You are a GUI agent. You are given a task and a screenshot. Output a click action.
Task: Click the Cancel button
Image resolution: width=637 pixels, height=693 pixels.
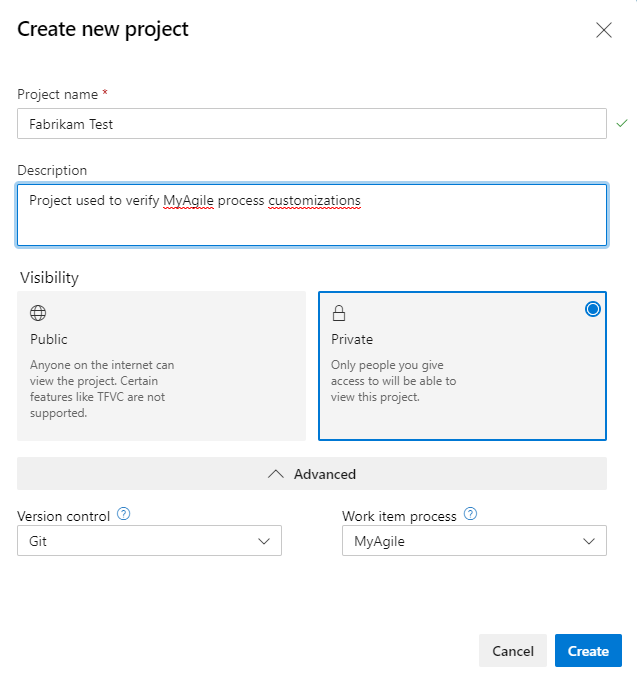(x=513, y=651)
